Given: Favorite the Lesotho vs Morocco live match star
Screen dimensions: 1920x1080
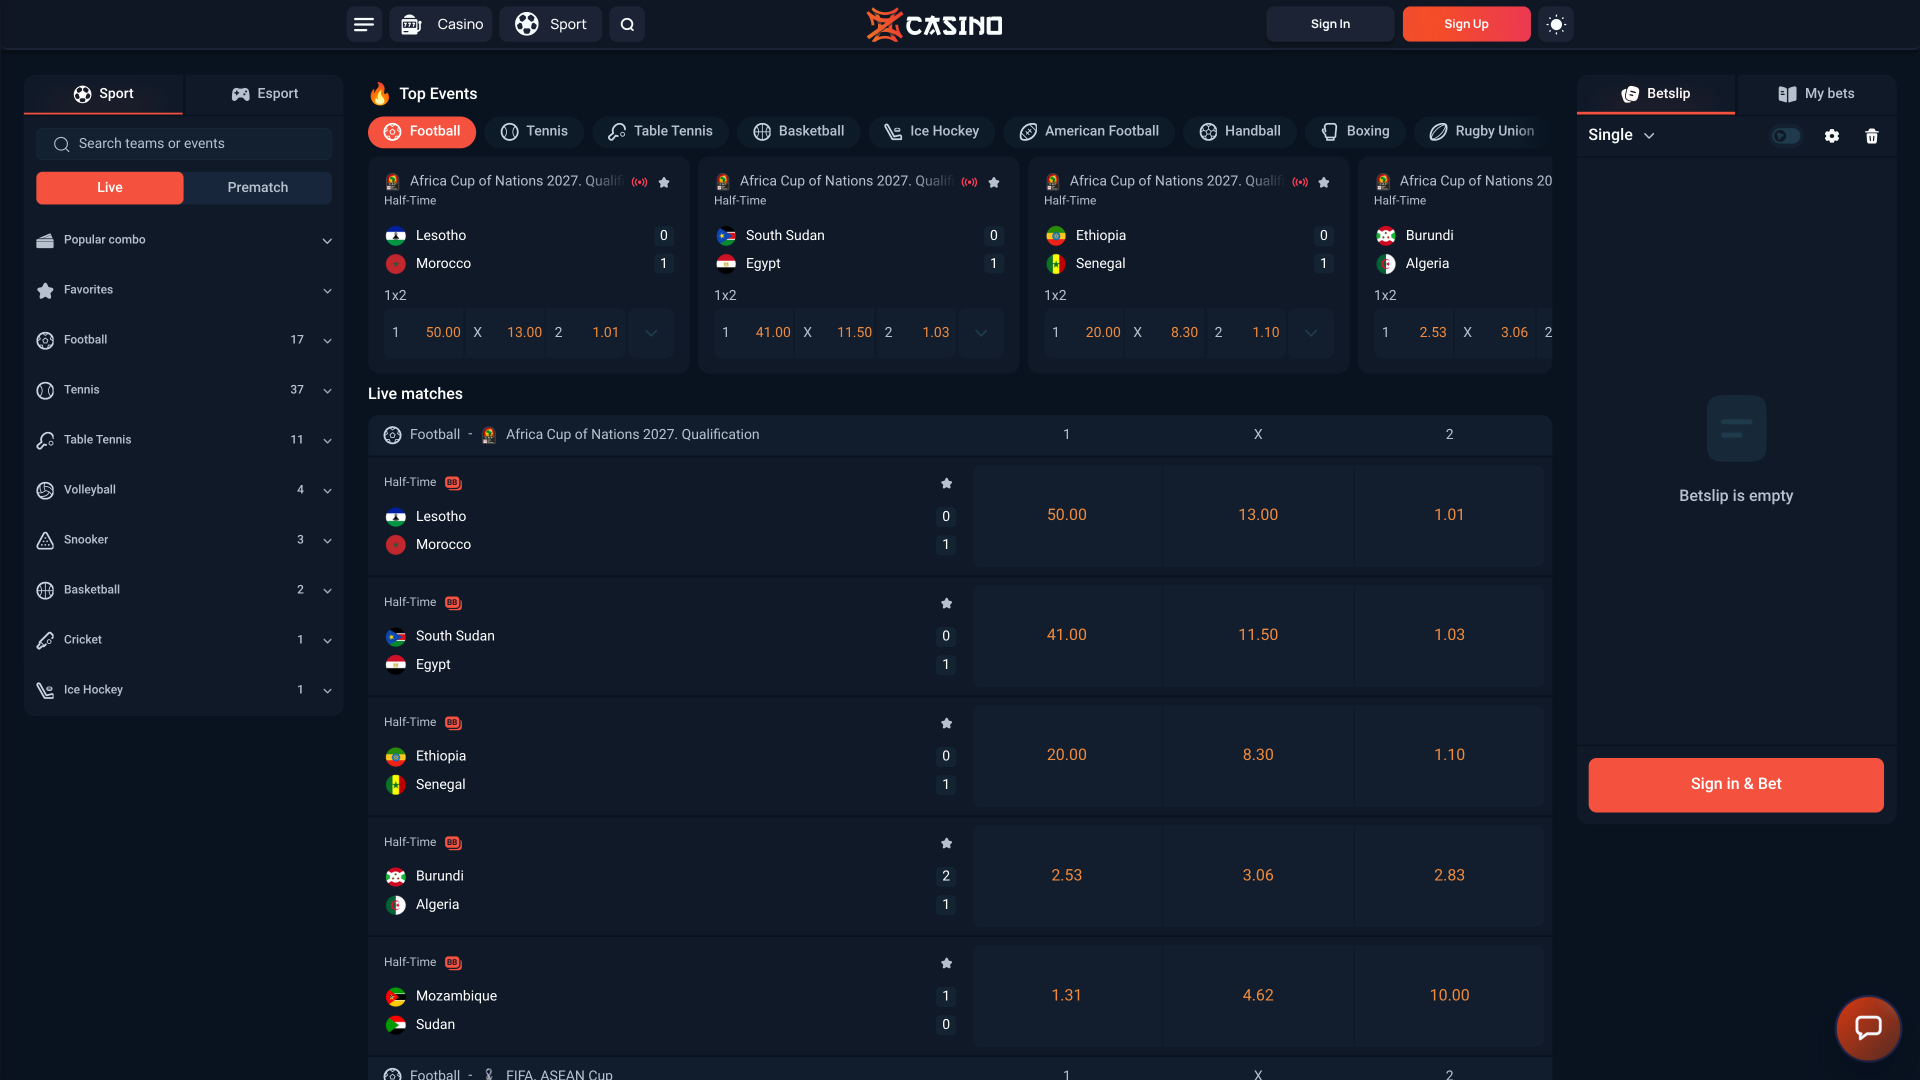Looking at the screenshot, I should [946, 483].
